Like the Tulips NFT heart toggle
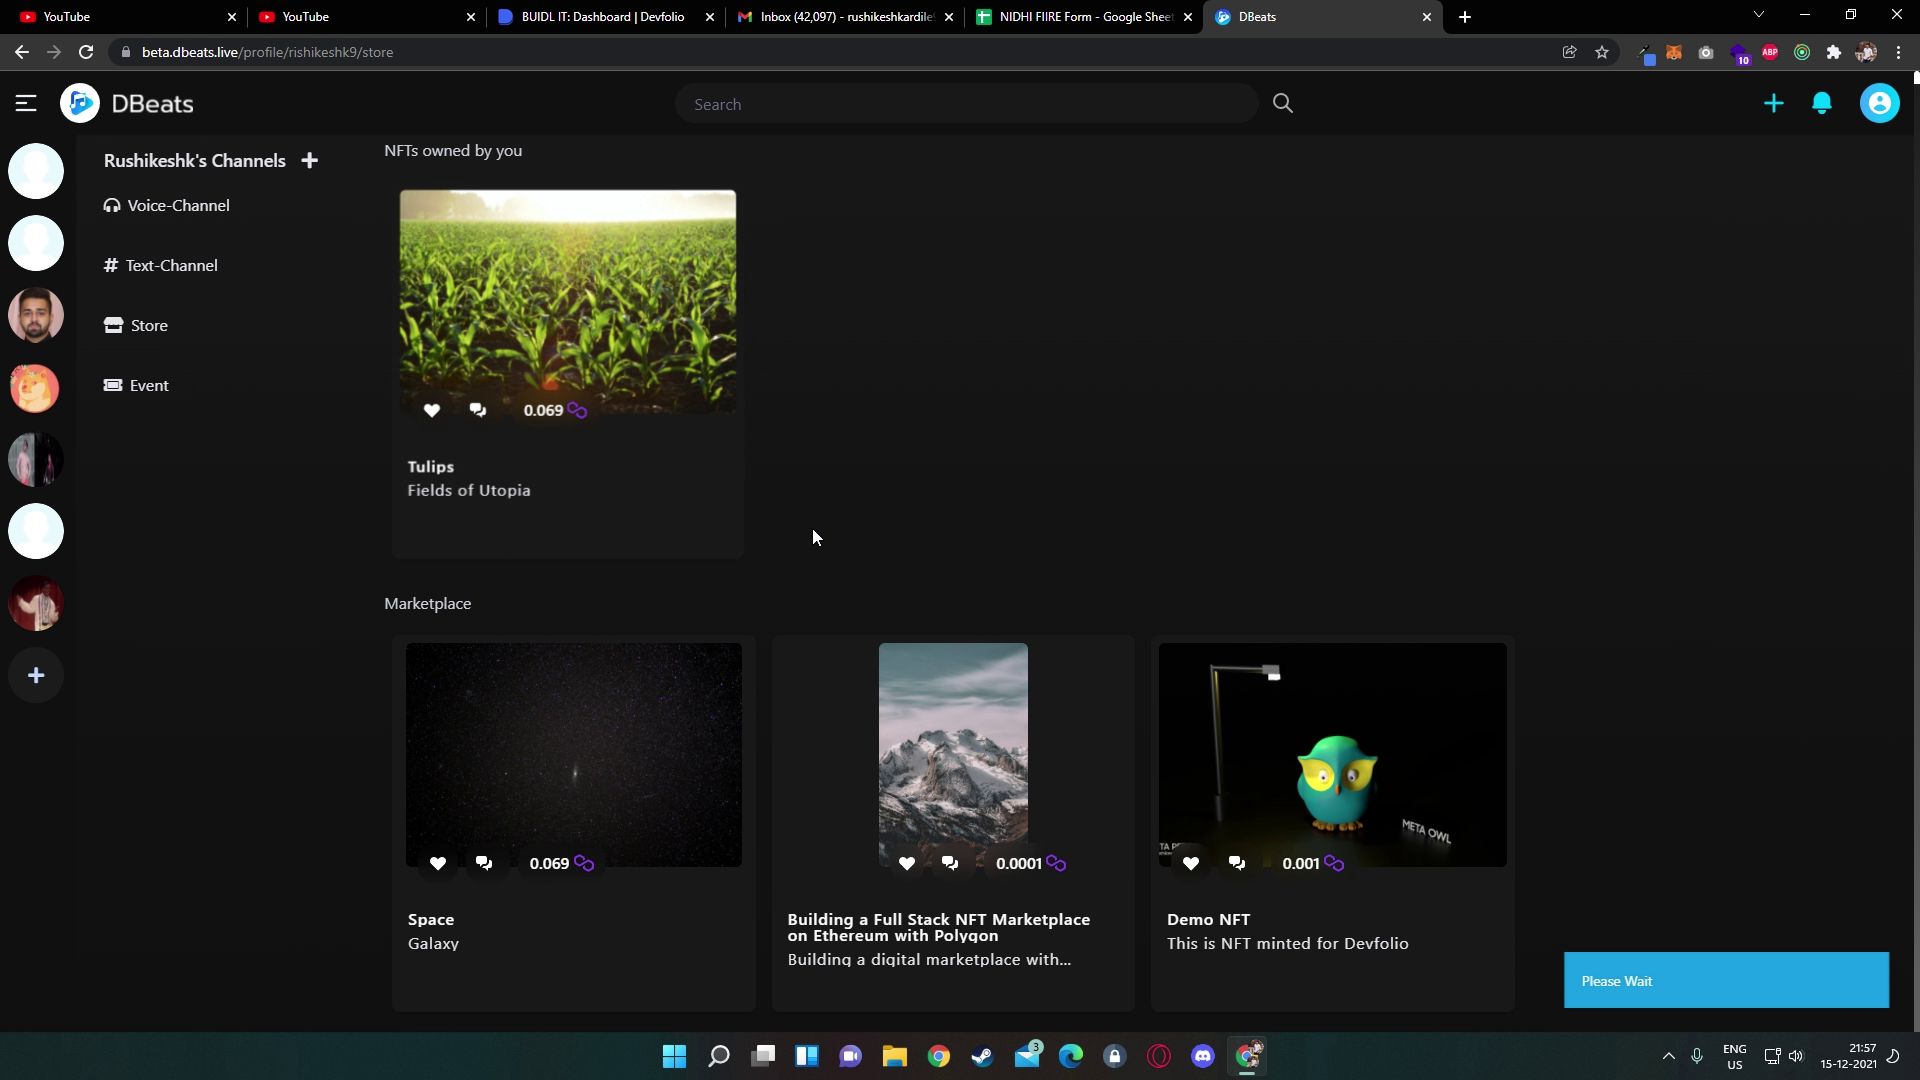This screenshot has height=1080, width=1920. click(433, 410)
